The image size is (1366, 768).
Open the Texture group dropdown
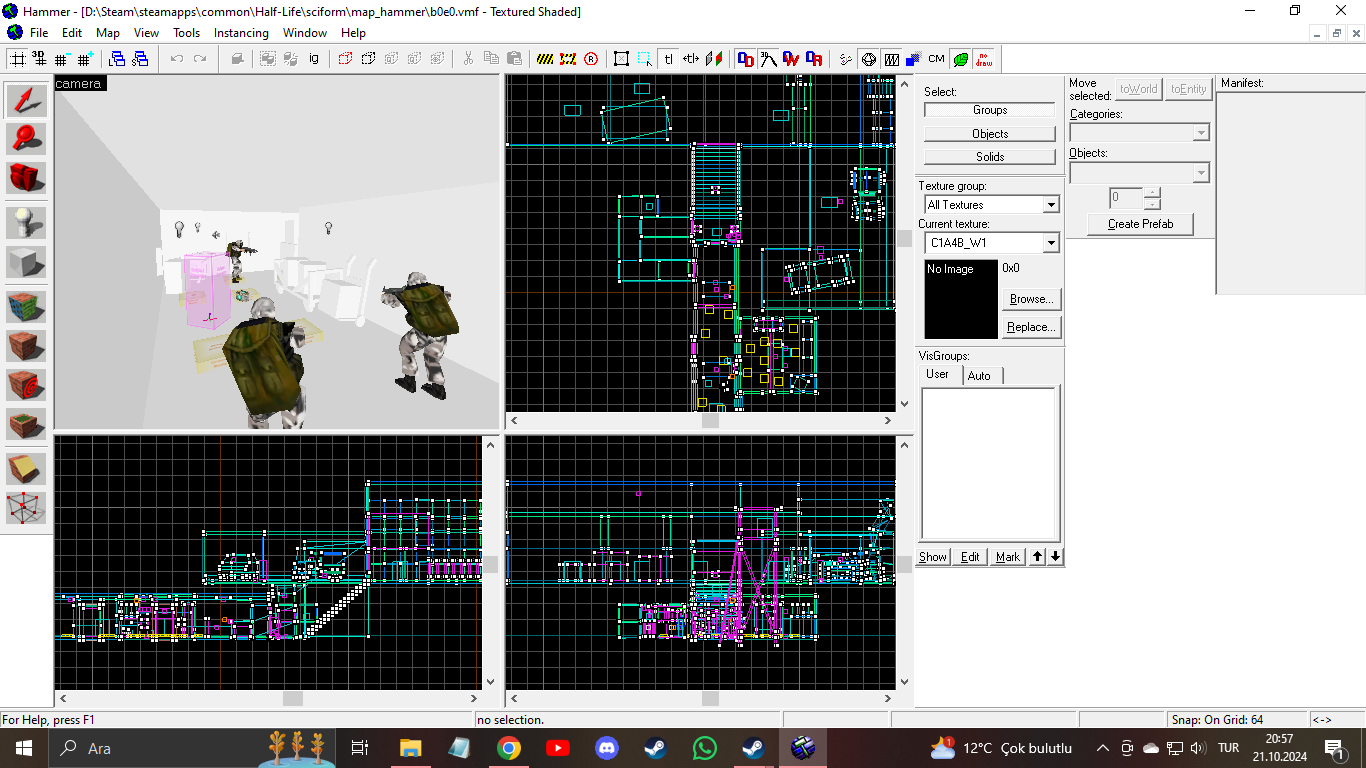point(1051,205)
